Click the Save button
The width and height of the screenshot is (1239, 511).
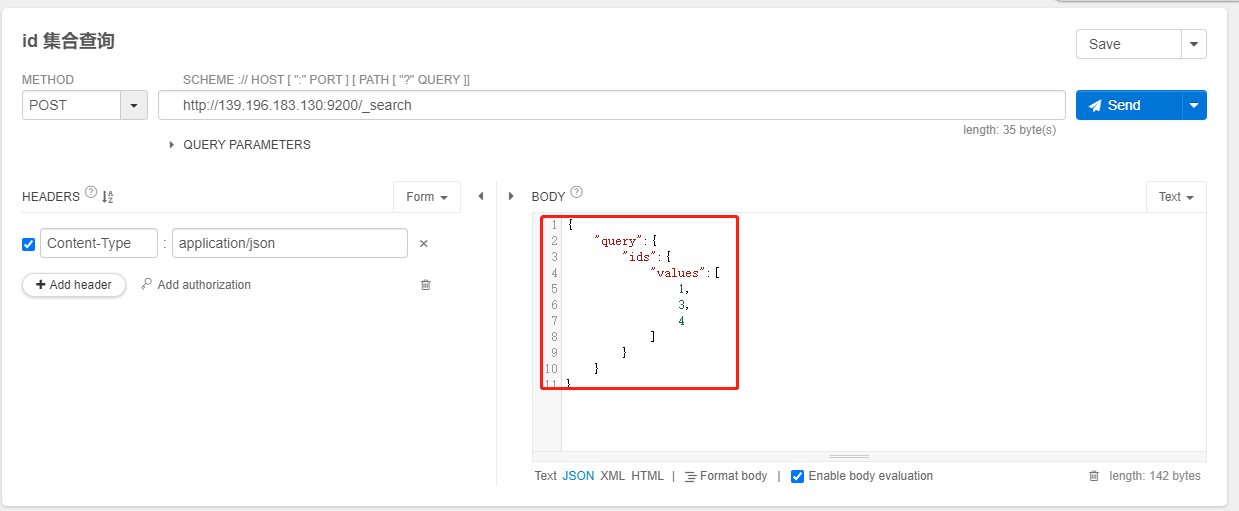(x=1129, y=44)
